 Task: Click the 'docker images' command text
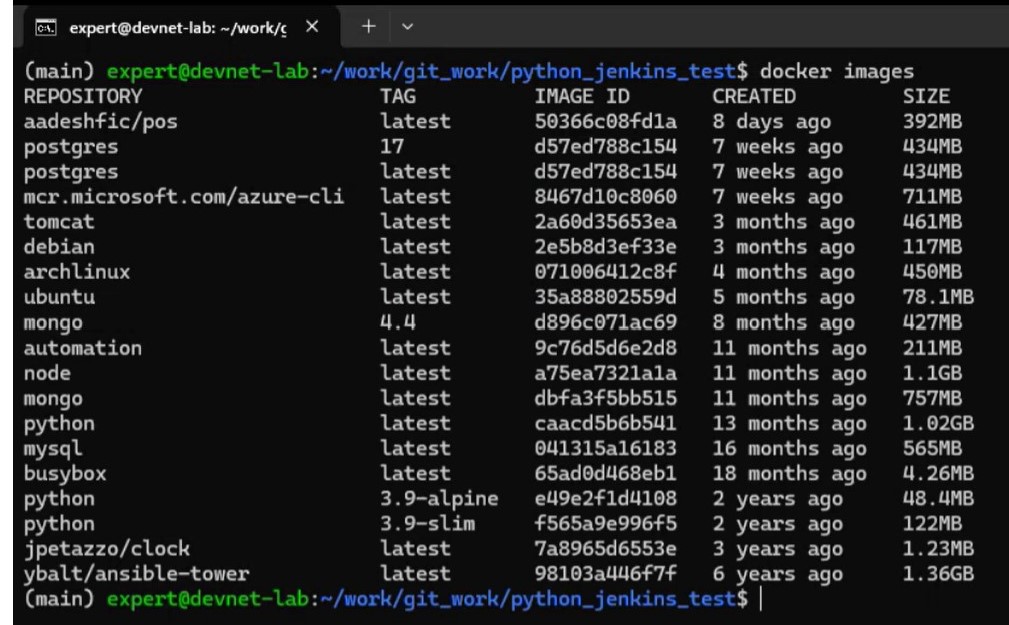click(x=836, y=71)
